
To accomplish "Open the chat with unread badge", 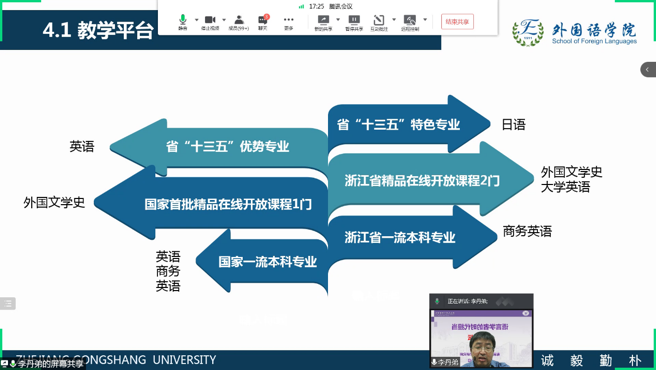I will [263, 22].
